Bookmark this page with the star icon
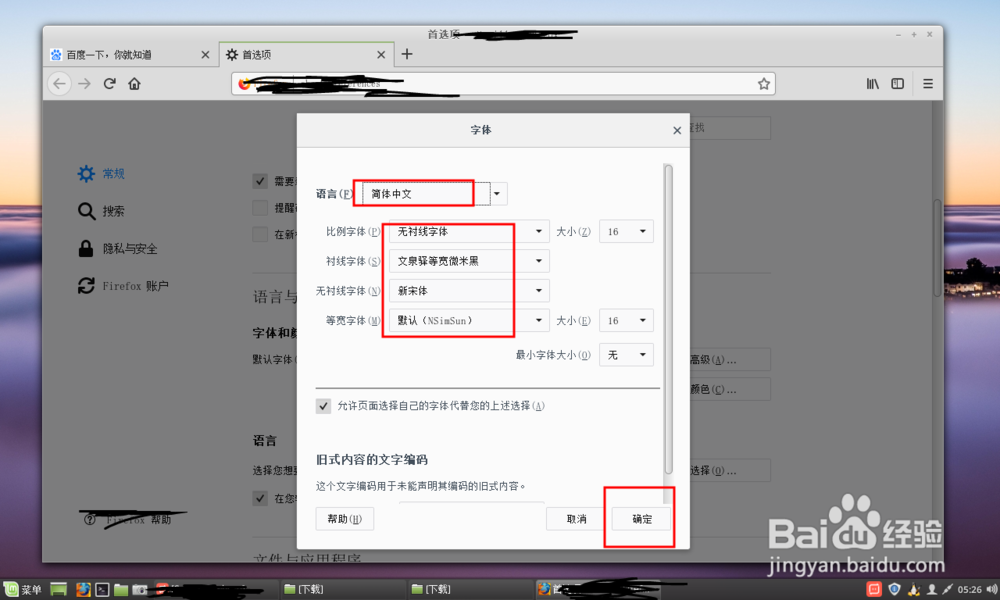Screen dimensions: 1000x600 [764, 84]
